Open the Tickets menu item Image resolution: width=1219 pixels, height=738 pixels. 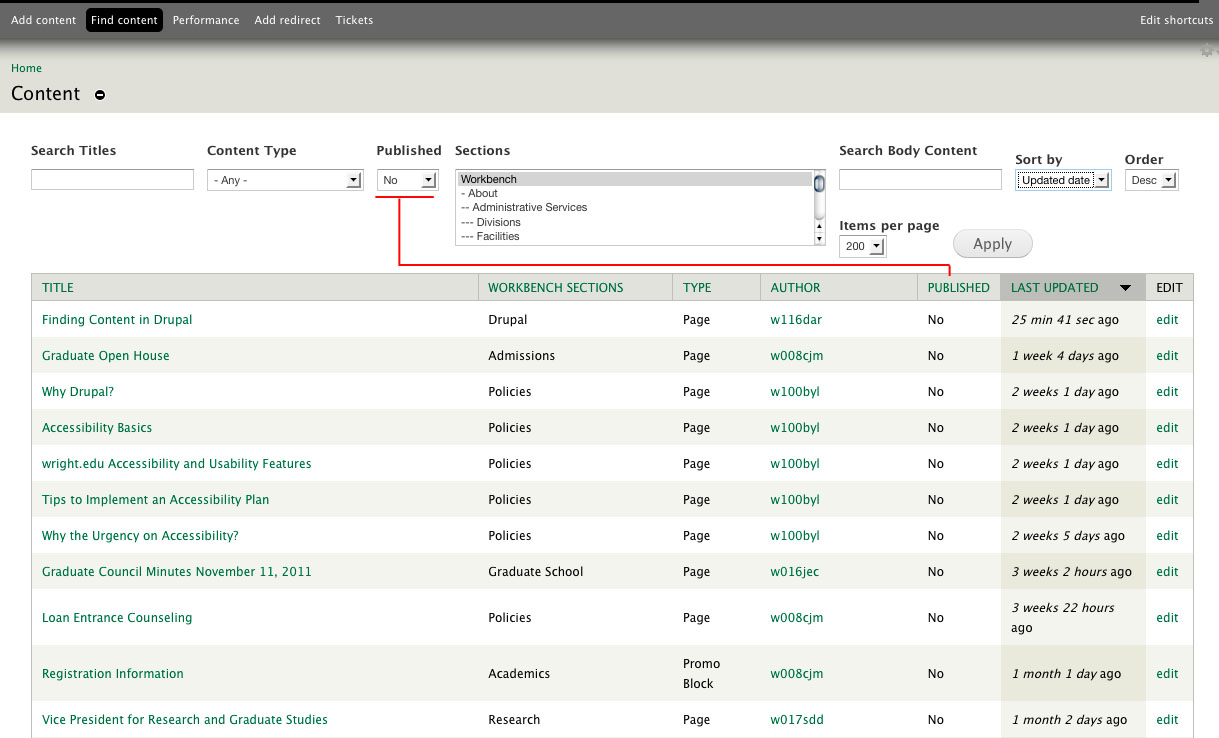pyautogui.click(x=354, y=19)
